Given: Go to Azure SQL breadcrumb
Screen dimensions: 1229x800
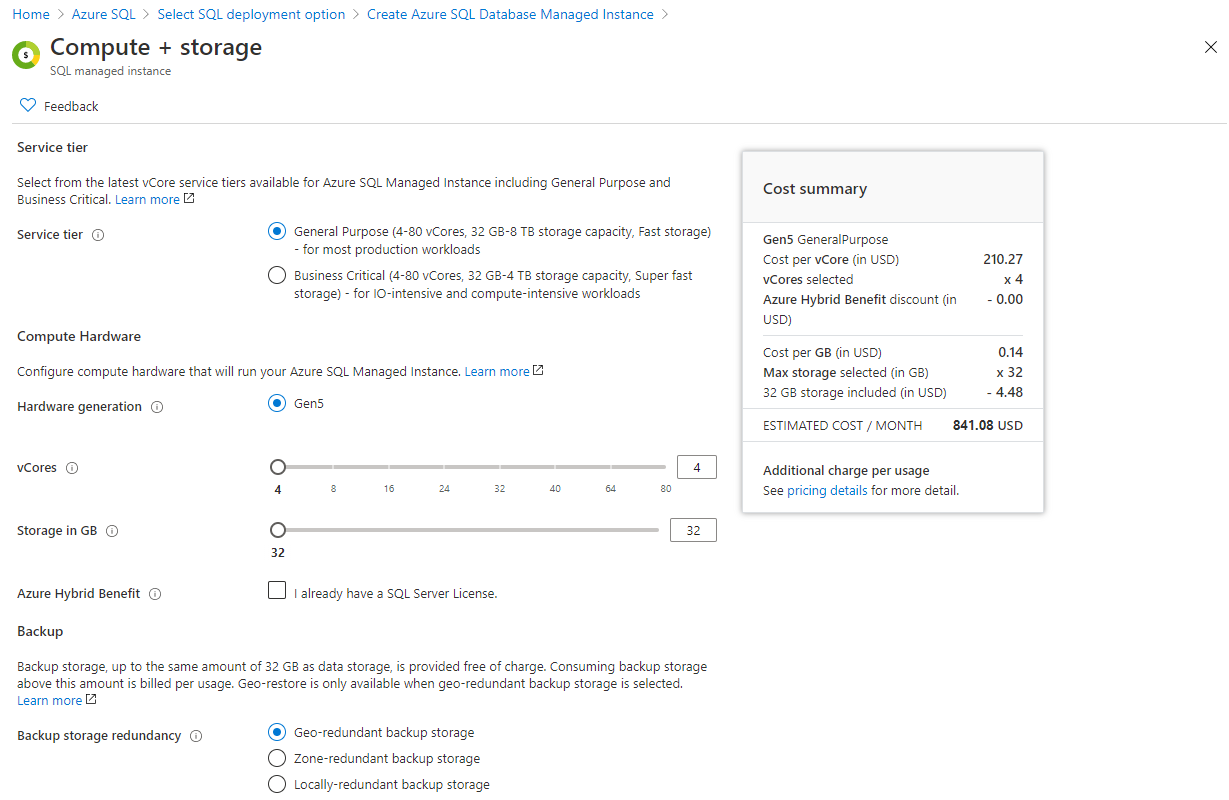Looking at the screenshot, I should (x=104, y=15).
